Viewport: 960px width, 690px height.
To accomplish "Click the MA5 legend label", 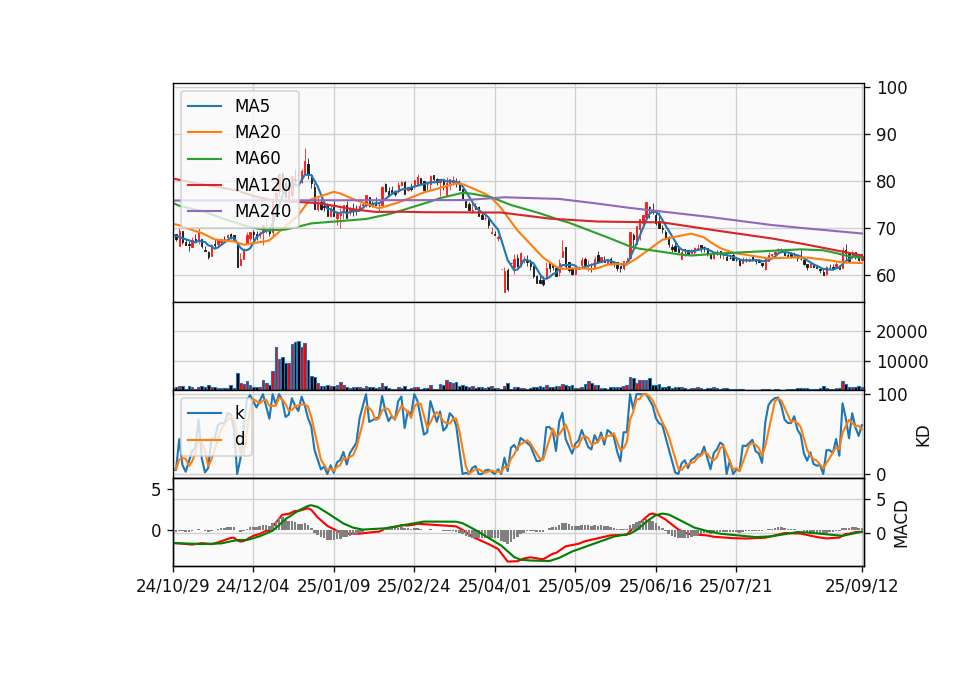I will click(x=252, y=106).
